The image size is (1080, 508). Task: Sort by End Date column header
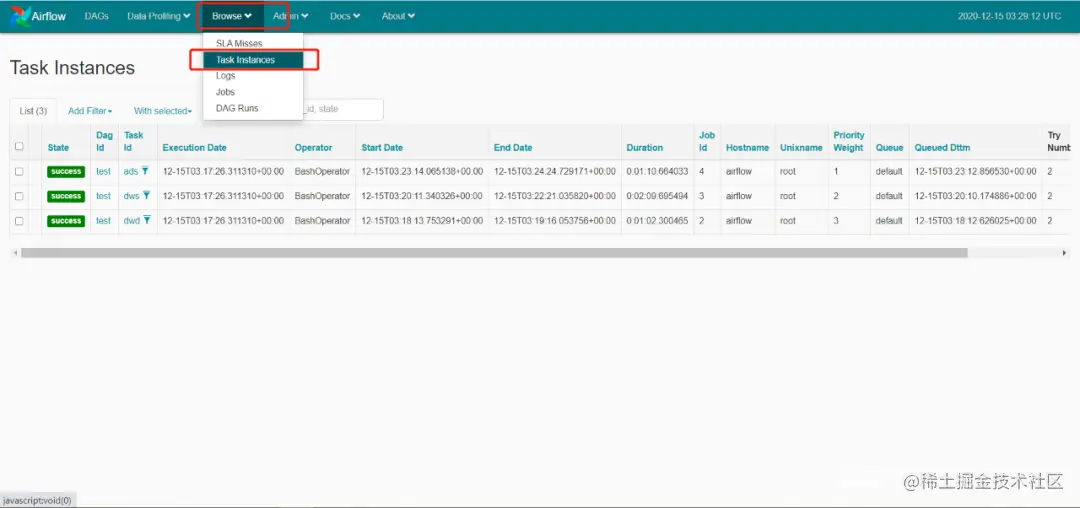click(513, 147)
